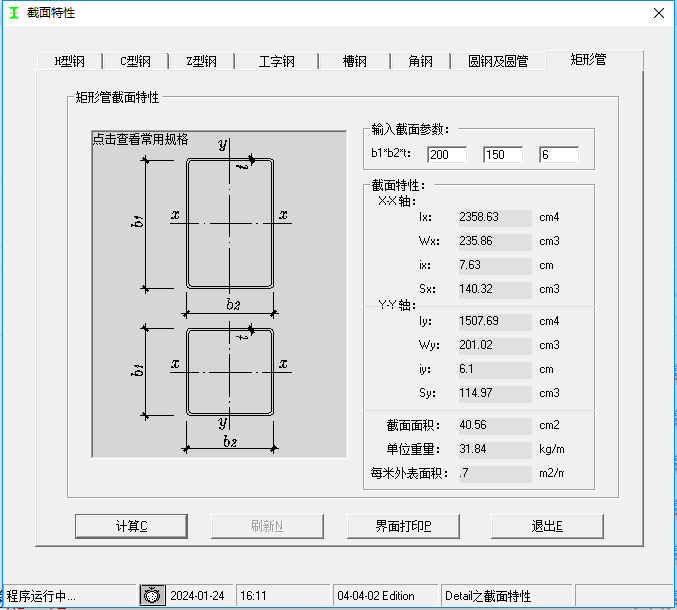The width and height of the screenshot is (677, 610).
Task: Click the 界面打印P button
Action: pos(403,526)
